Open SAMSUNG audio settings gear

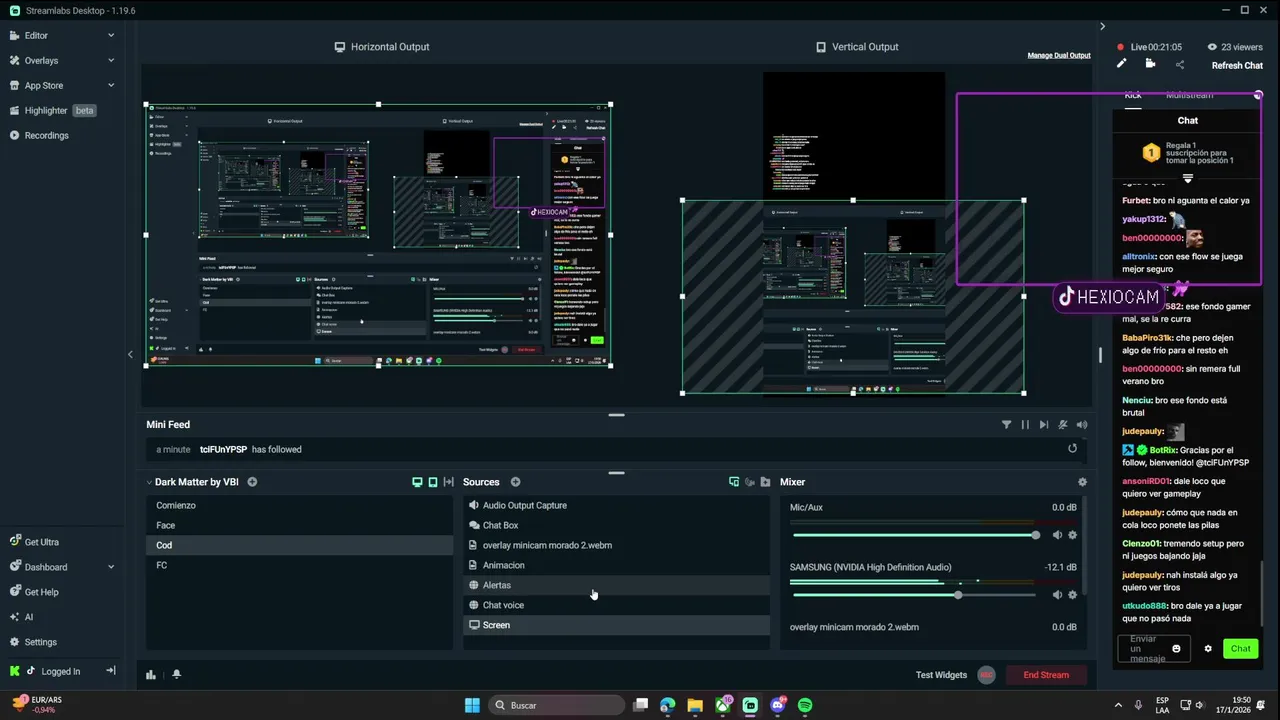tap(1073, 595)
